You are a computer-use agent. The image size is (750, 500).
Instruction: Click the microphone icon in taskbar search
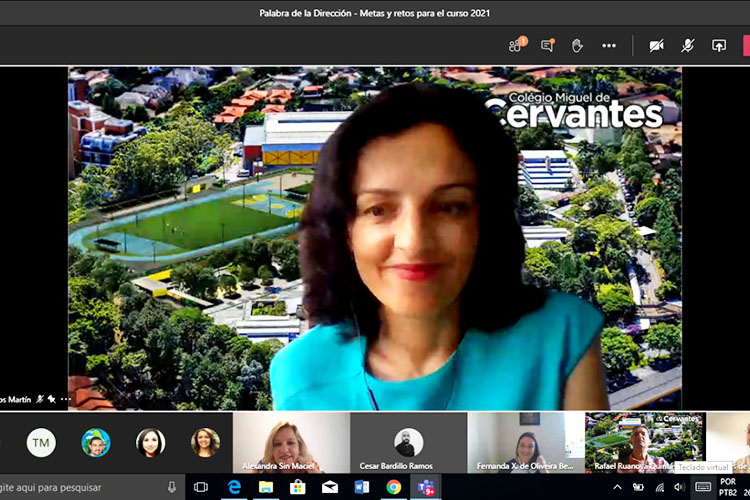point(172,488)
